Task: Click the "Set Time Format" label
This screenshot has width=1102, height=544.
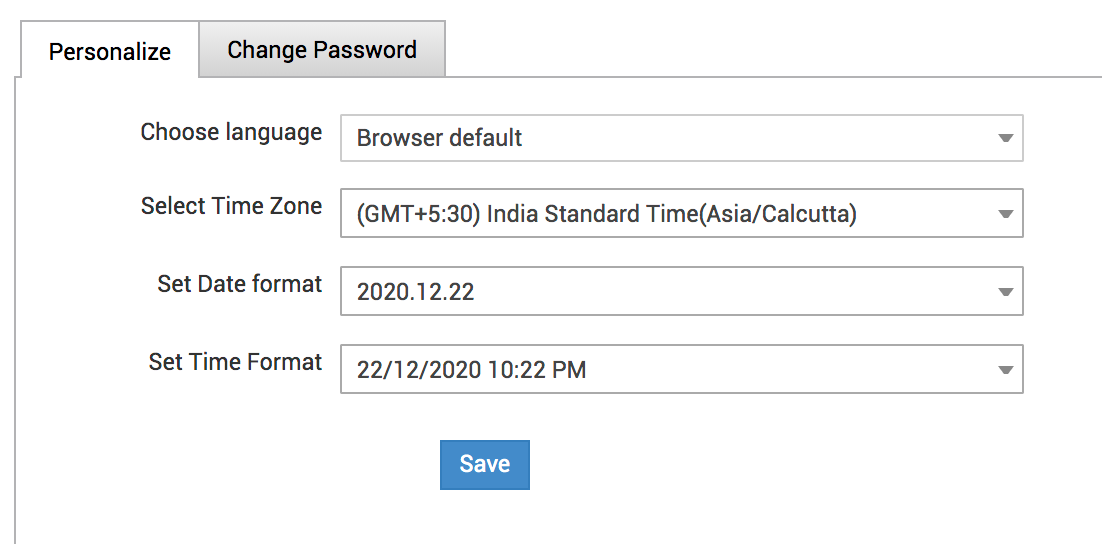Action: (x=235, y=362)
